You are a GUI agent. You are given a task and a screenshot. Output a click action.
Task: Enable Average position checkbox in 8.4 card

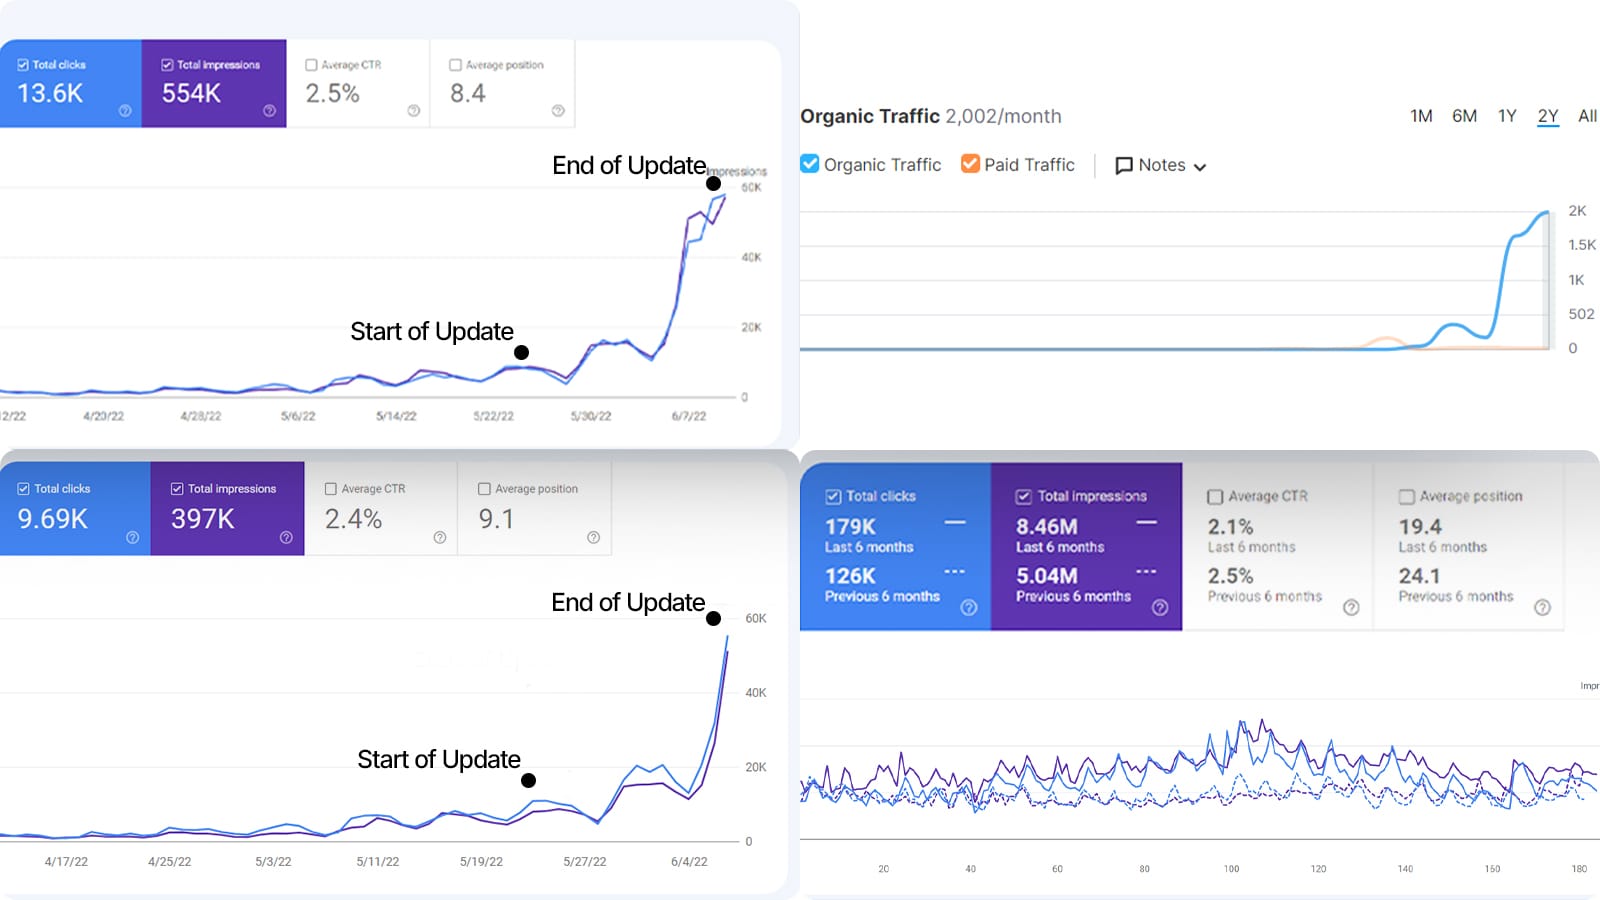pyautogui.click(x=455, y=65)
